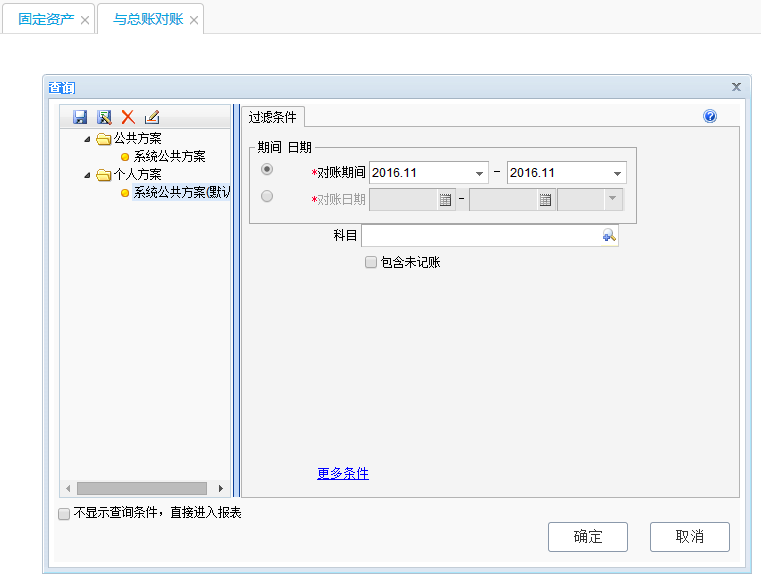The height and width of the screenshot is (583, 761).
Task: Check 不显示查询条件，直接进入报表 option
Action: pyautogui.click(x=64, y=514)
